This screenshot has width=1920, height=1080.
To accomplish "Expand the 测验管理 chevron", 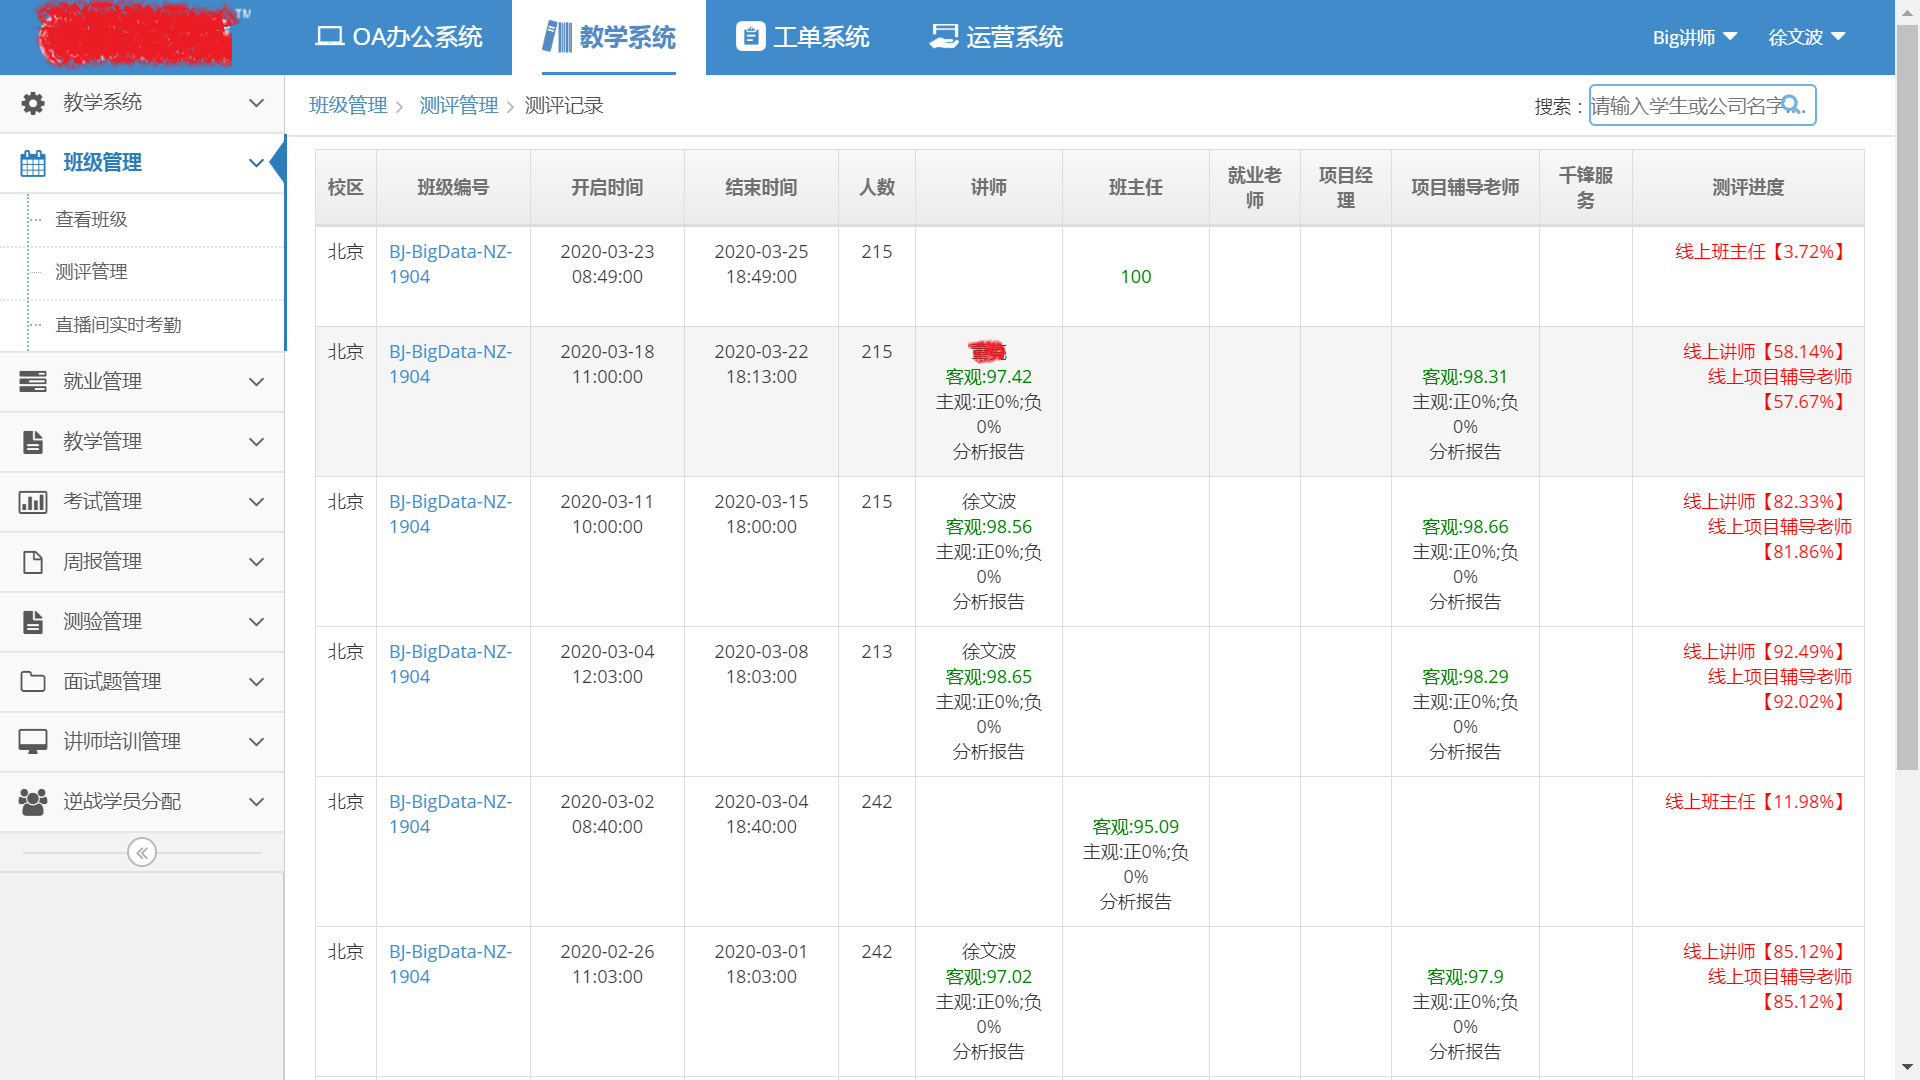I will (256, 622).
